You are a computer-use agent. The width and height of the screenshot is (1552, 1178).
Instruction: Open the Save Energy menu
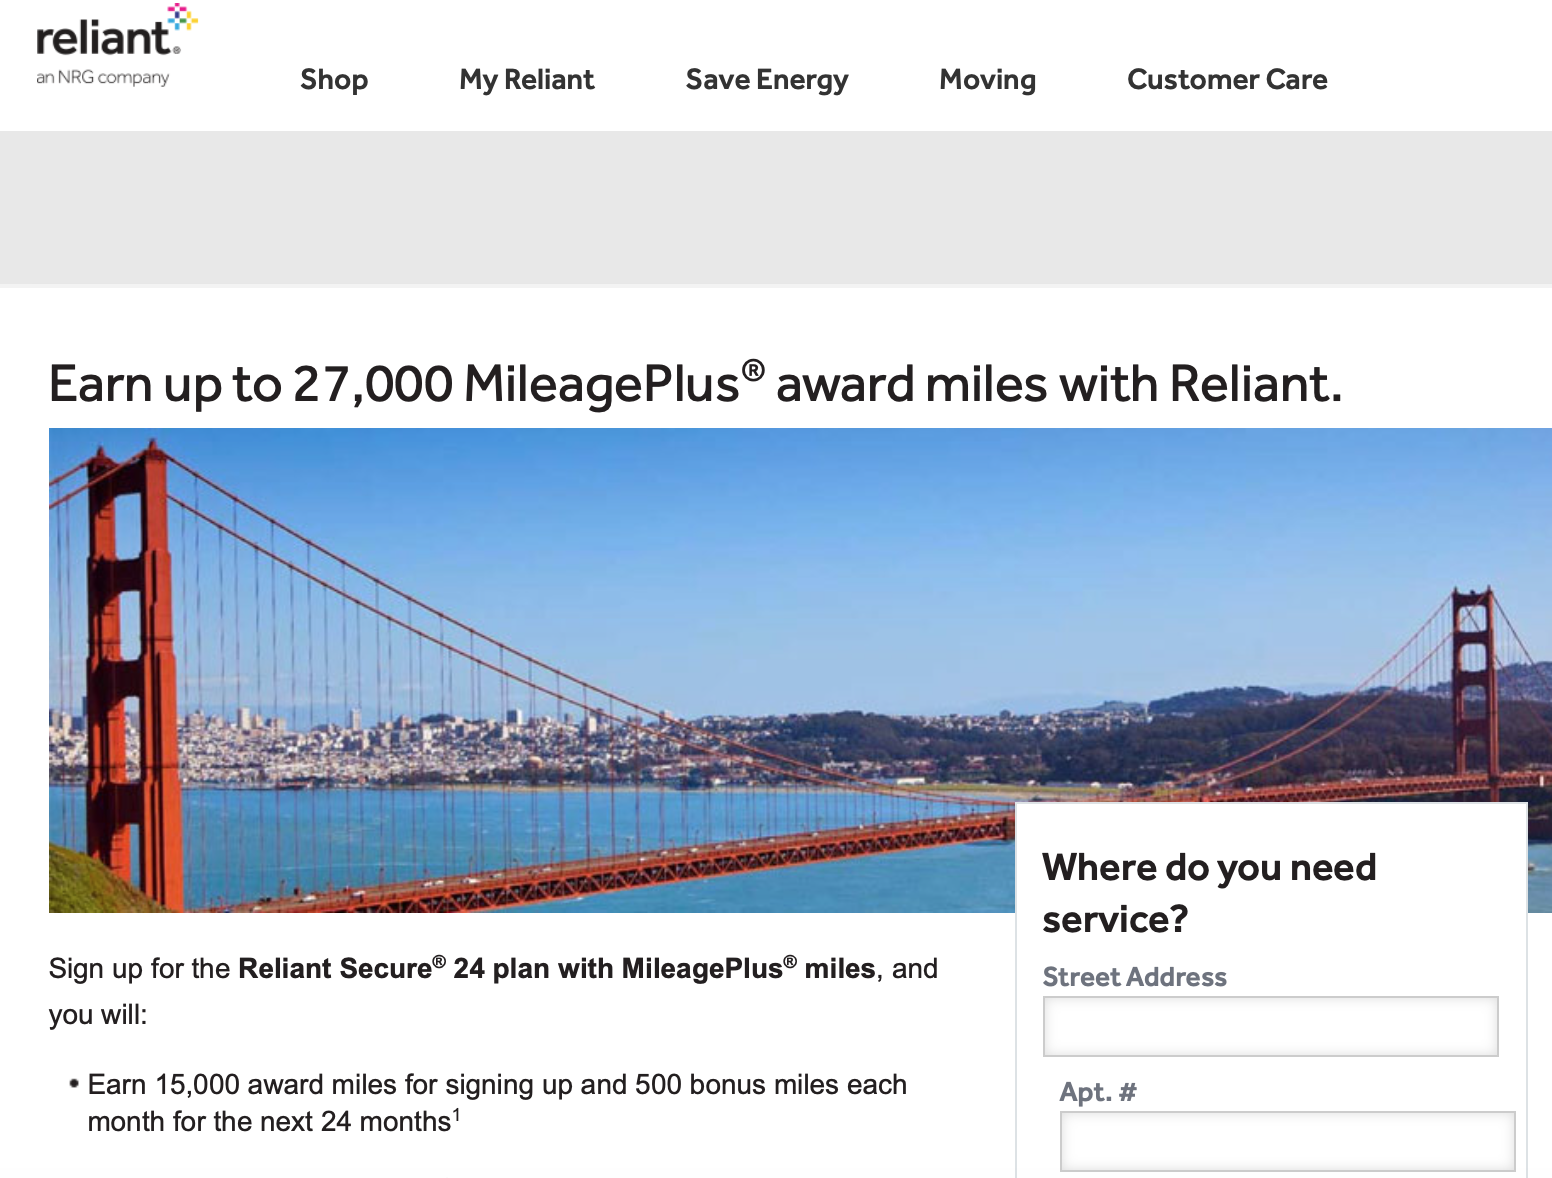pyautogui.click(x=766, y=80)
